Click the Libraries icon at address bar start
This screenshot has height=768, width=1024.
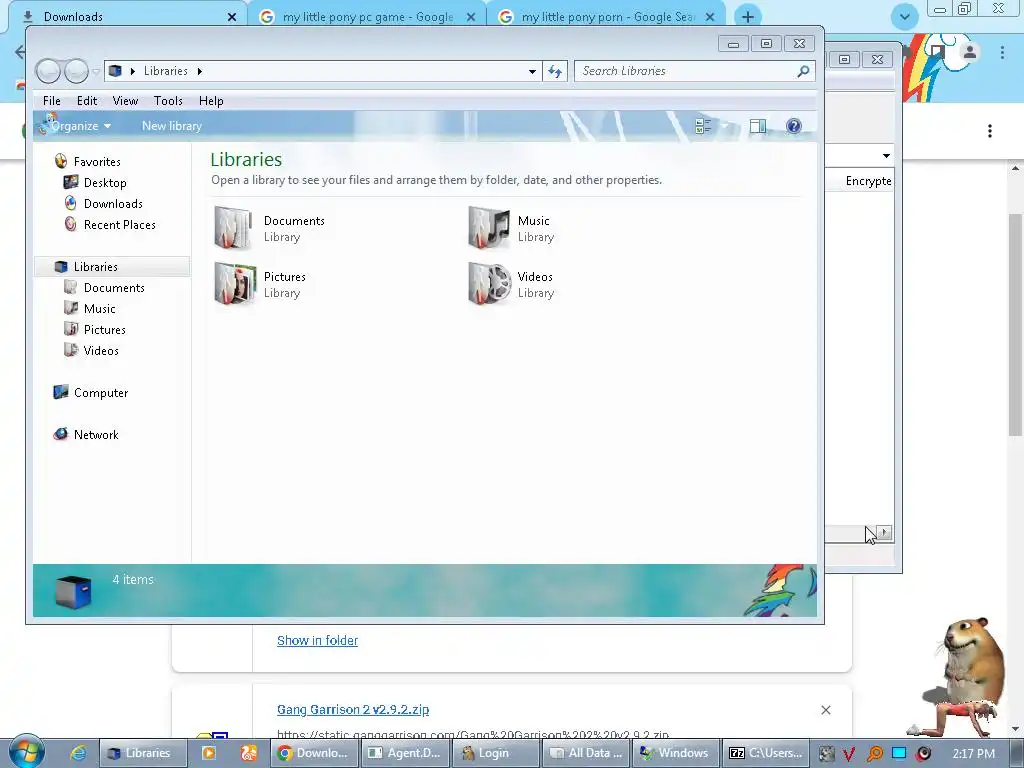tap(115, 71)
